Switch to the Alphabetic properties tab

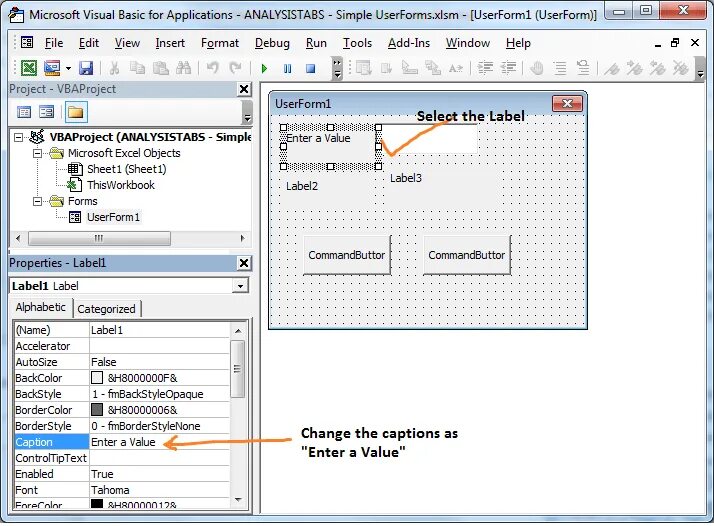coord(41,307)
